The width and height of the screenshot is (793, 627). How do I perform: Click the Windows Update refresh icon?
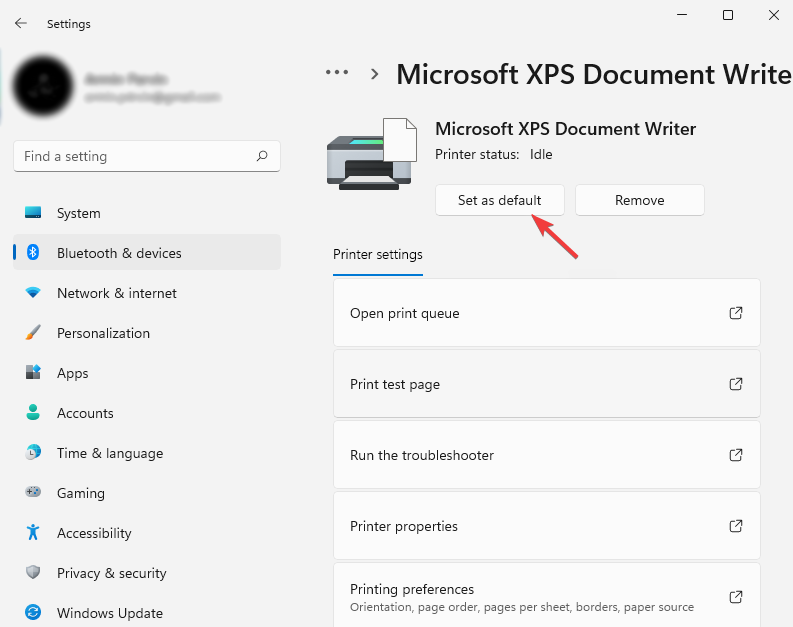pos(33,612)
